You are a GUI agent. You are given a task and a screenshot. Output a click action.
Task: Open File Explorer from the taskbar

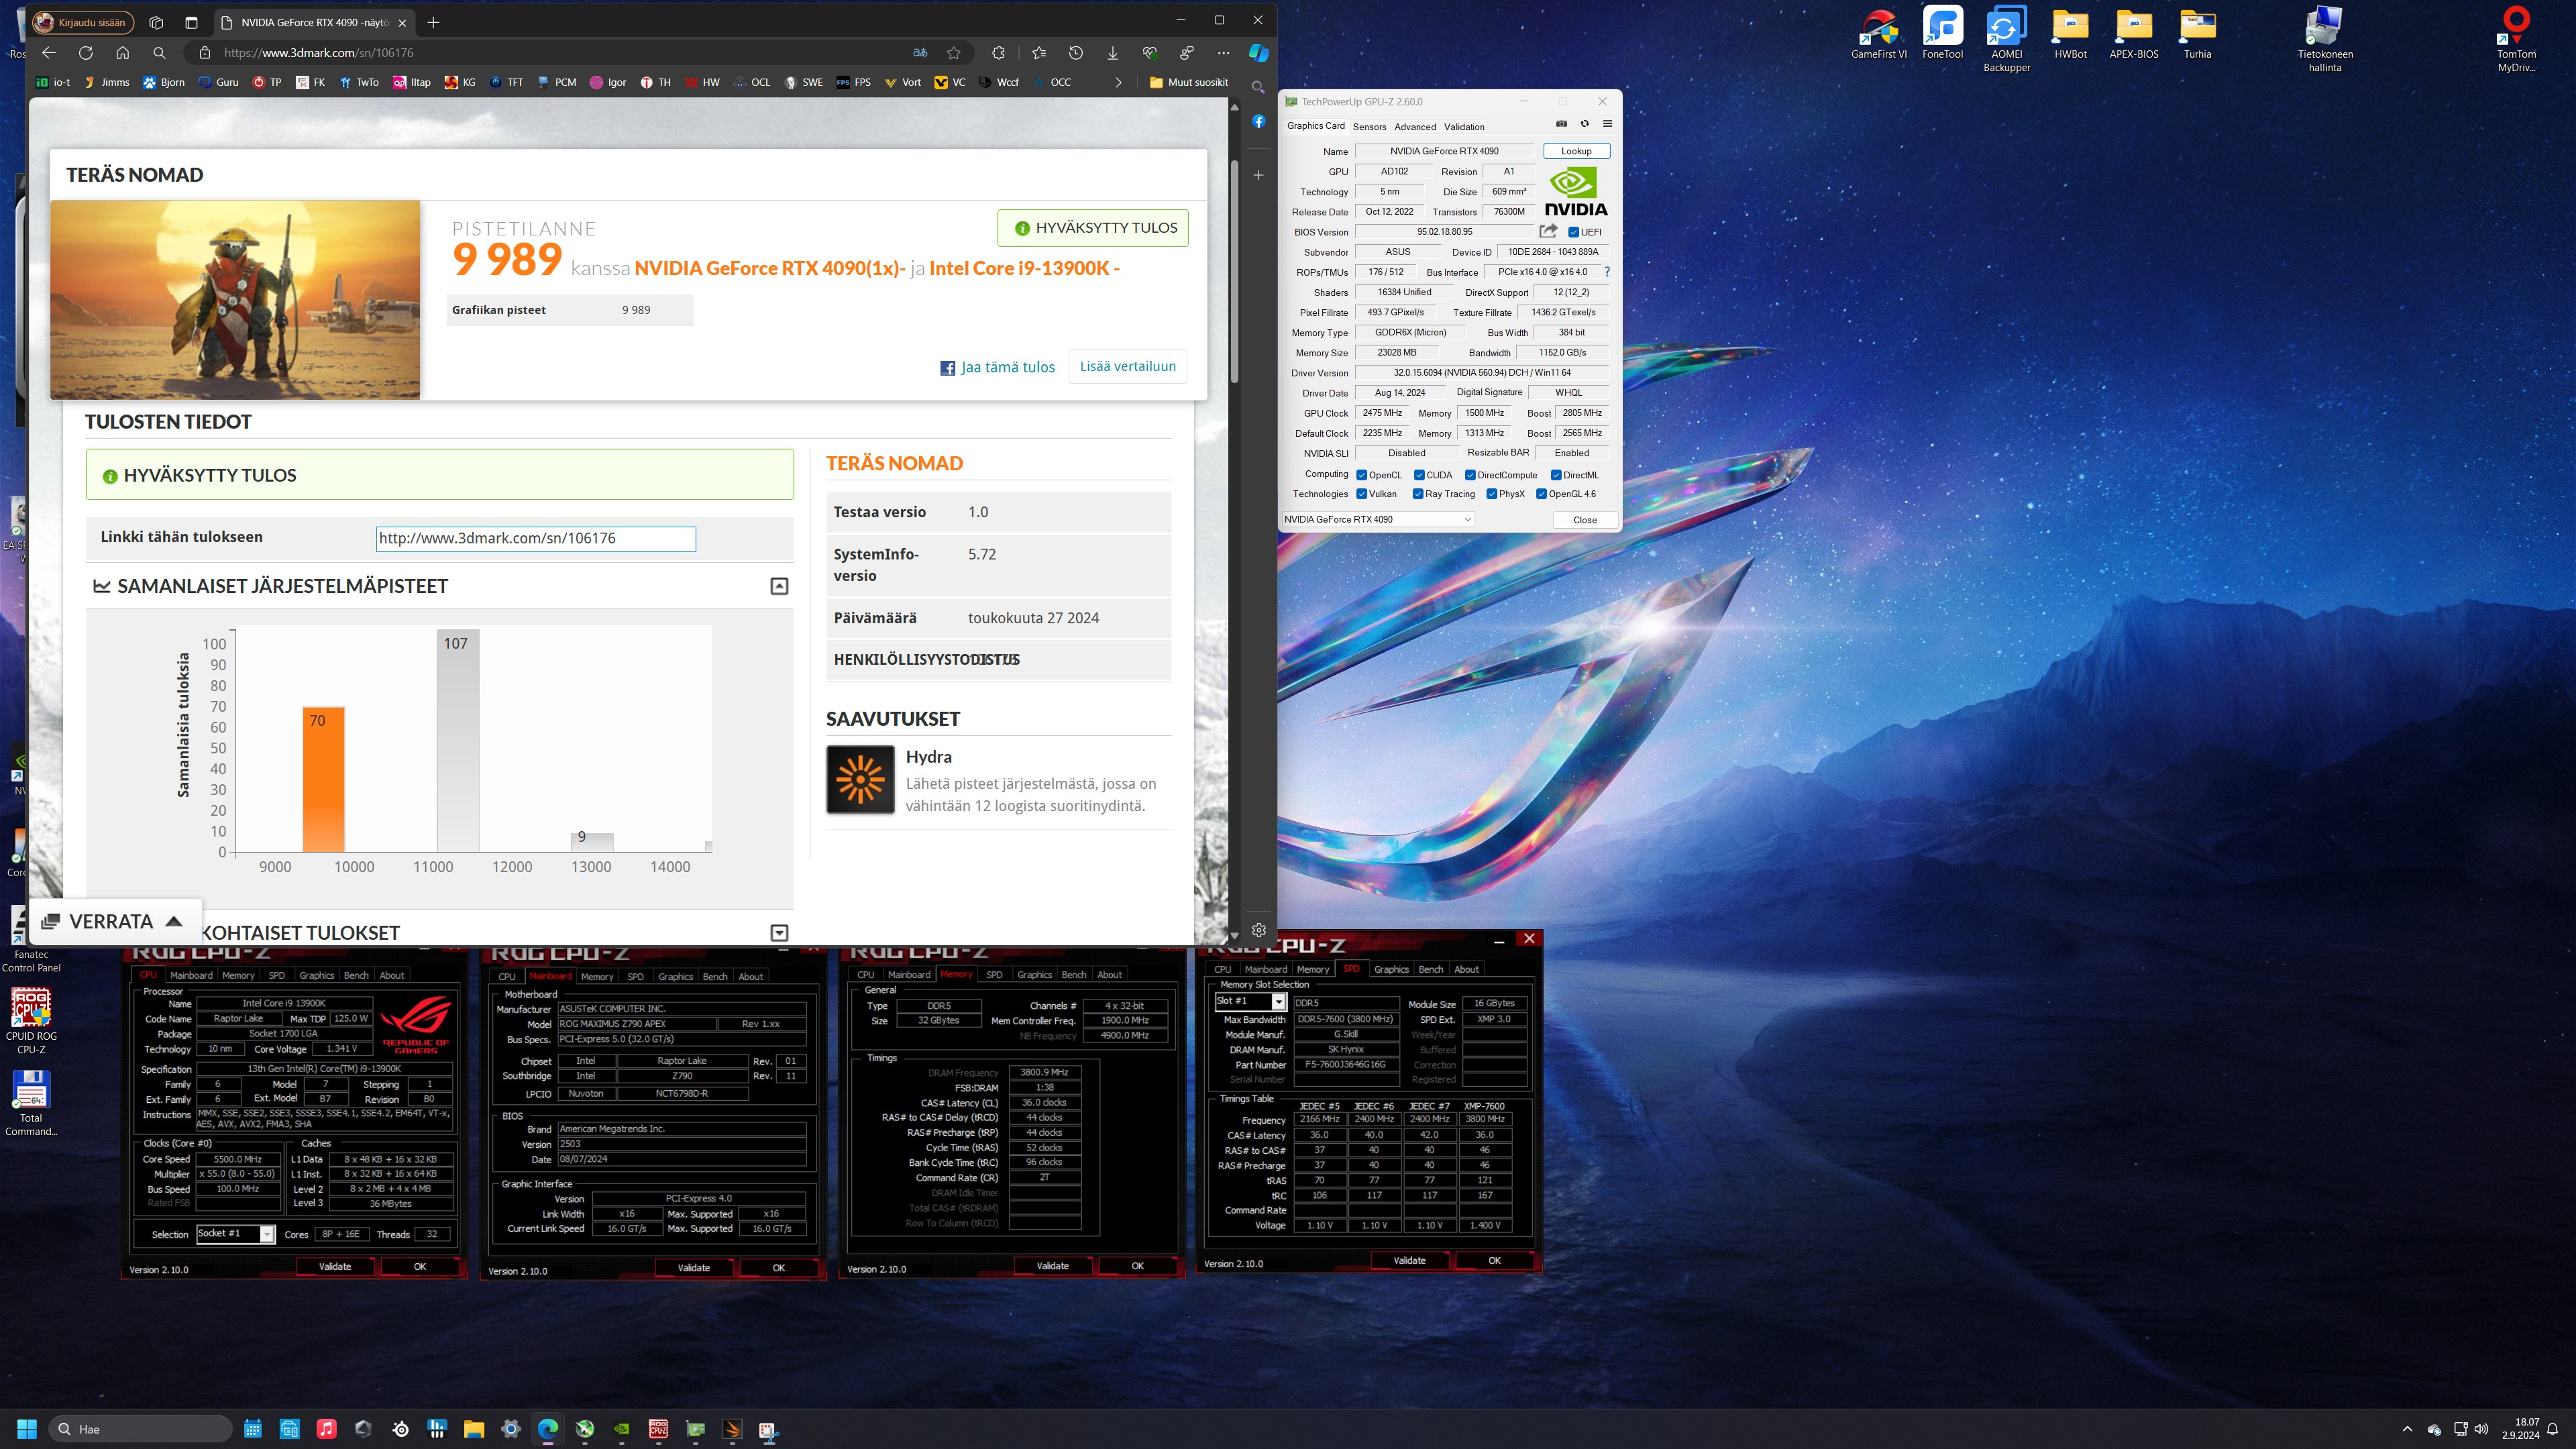point(474,1429)
